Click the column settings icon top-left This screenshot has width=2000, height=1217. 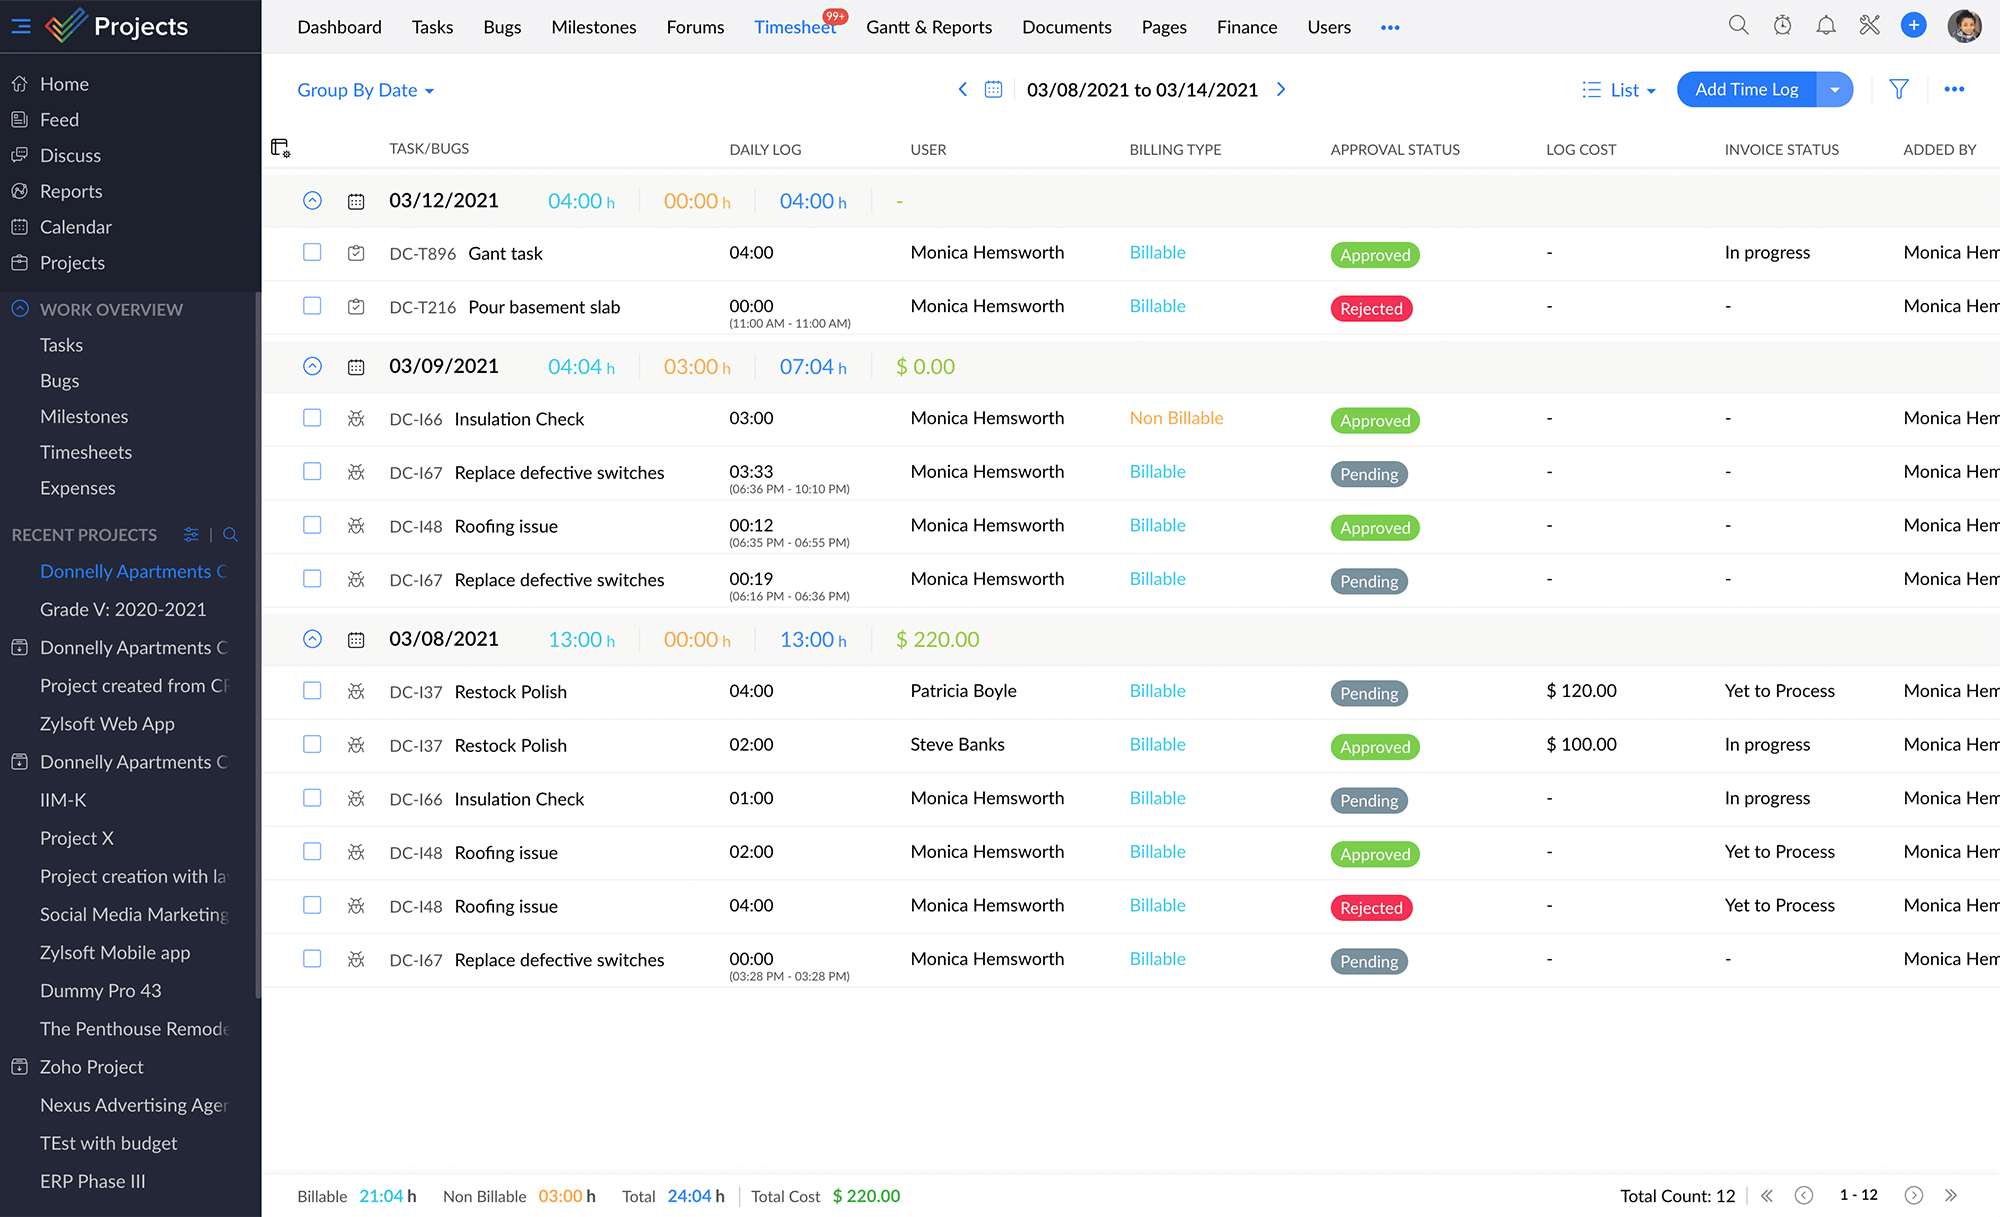283,149
